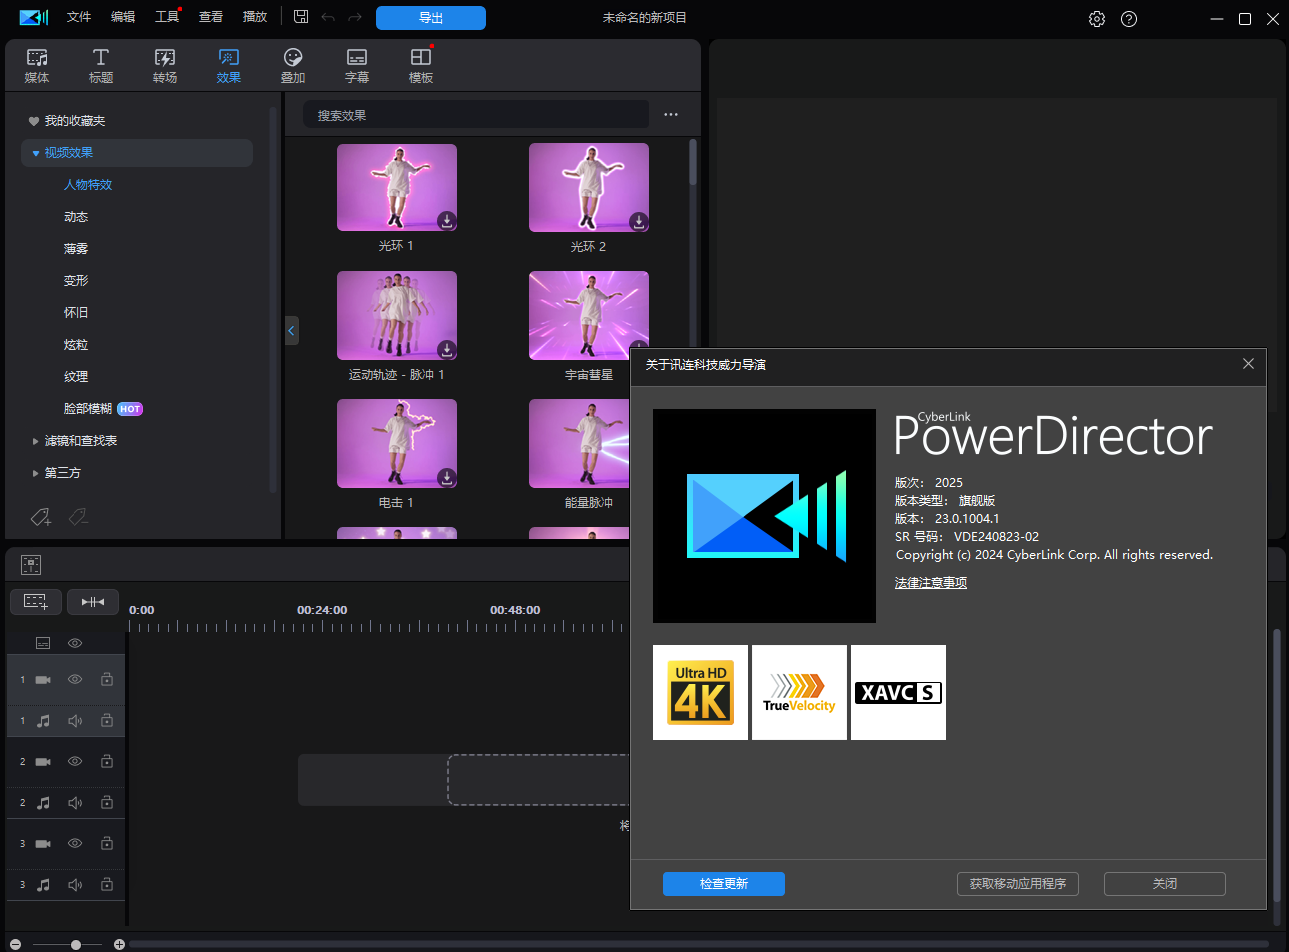
Task: Click the add tag icon
Action: tap(41, 517)
